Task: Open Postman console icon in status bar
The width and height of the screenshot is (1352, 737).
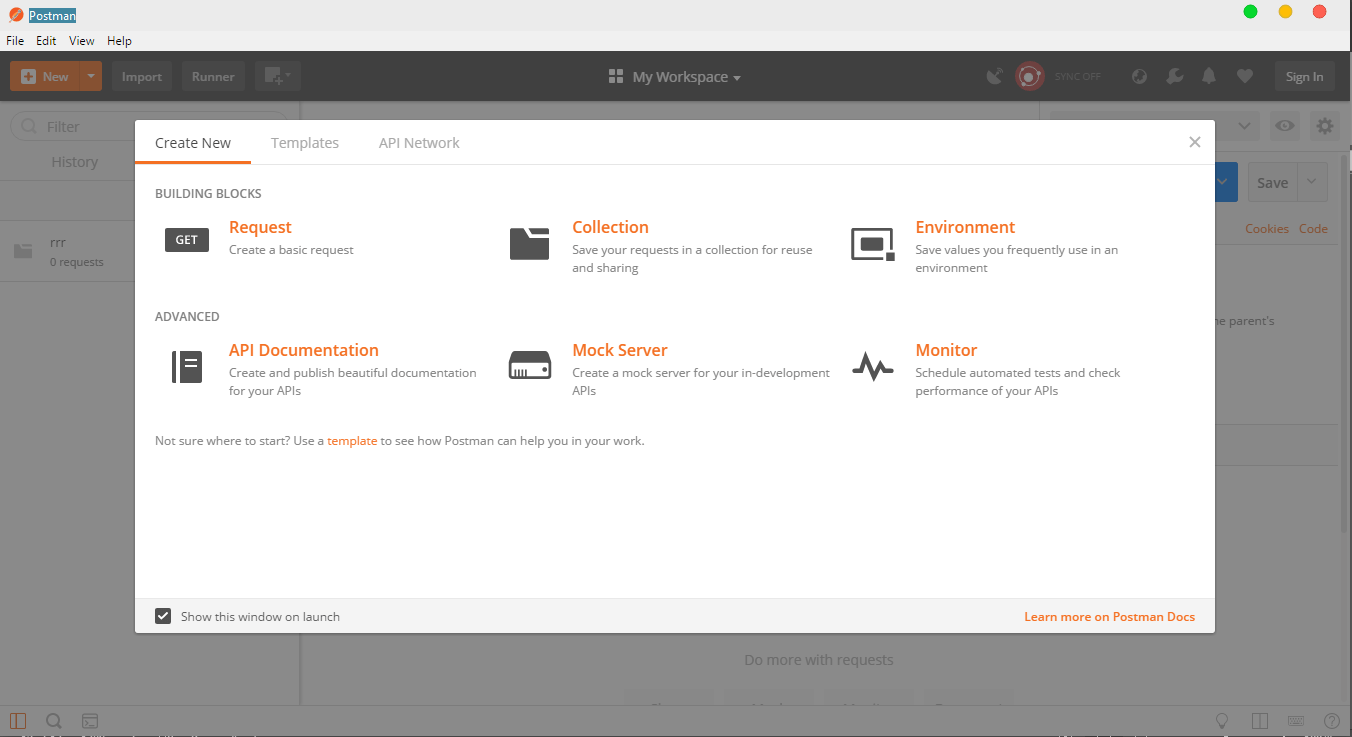Action: [x=90, y=720]
